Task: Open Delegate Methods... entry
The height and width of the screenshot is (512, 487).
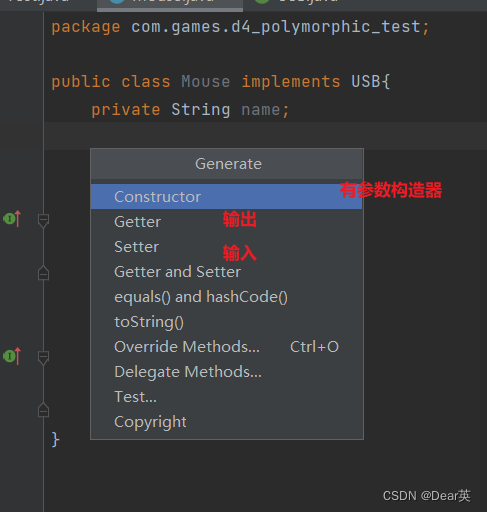Action: 226,372
